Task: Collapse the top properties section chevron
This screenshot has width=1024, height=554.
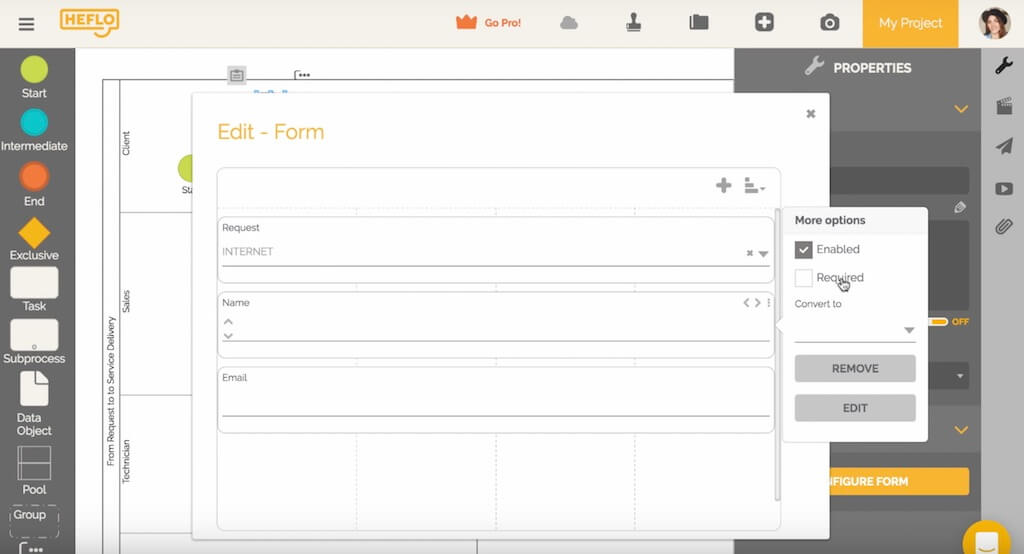Action: (x=961, y=108)
